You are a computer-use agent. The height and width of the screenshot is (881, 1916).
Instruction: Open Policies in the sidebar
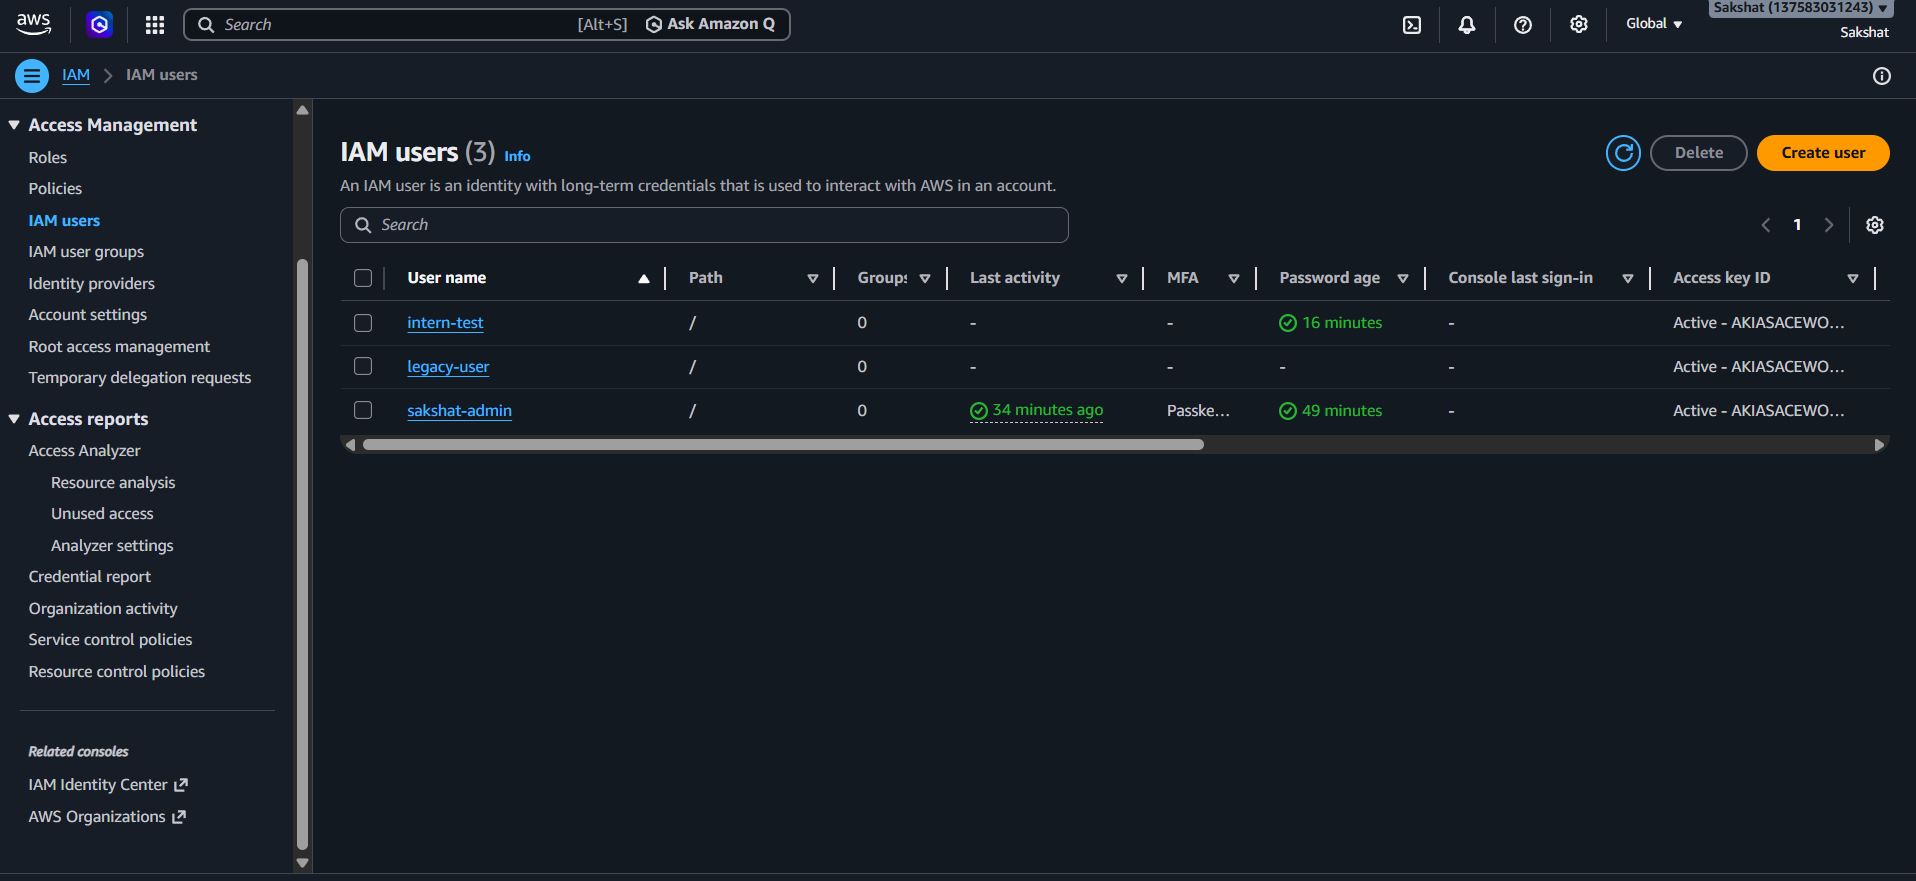(55, 189)
